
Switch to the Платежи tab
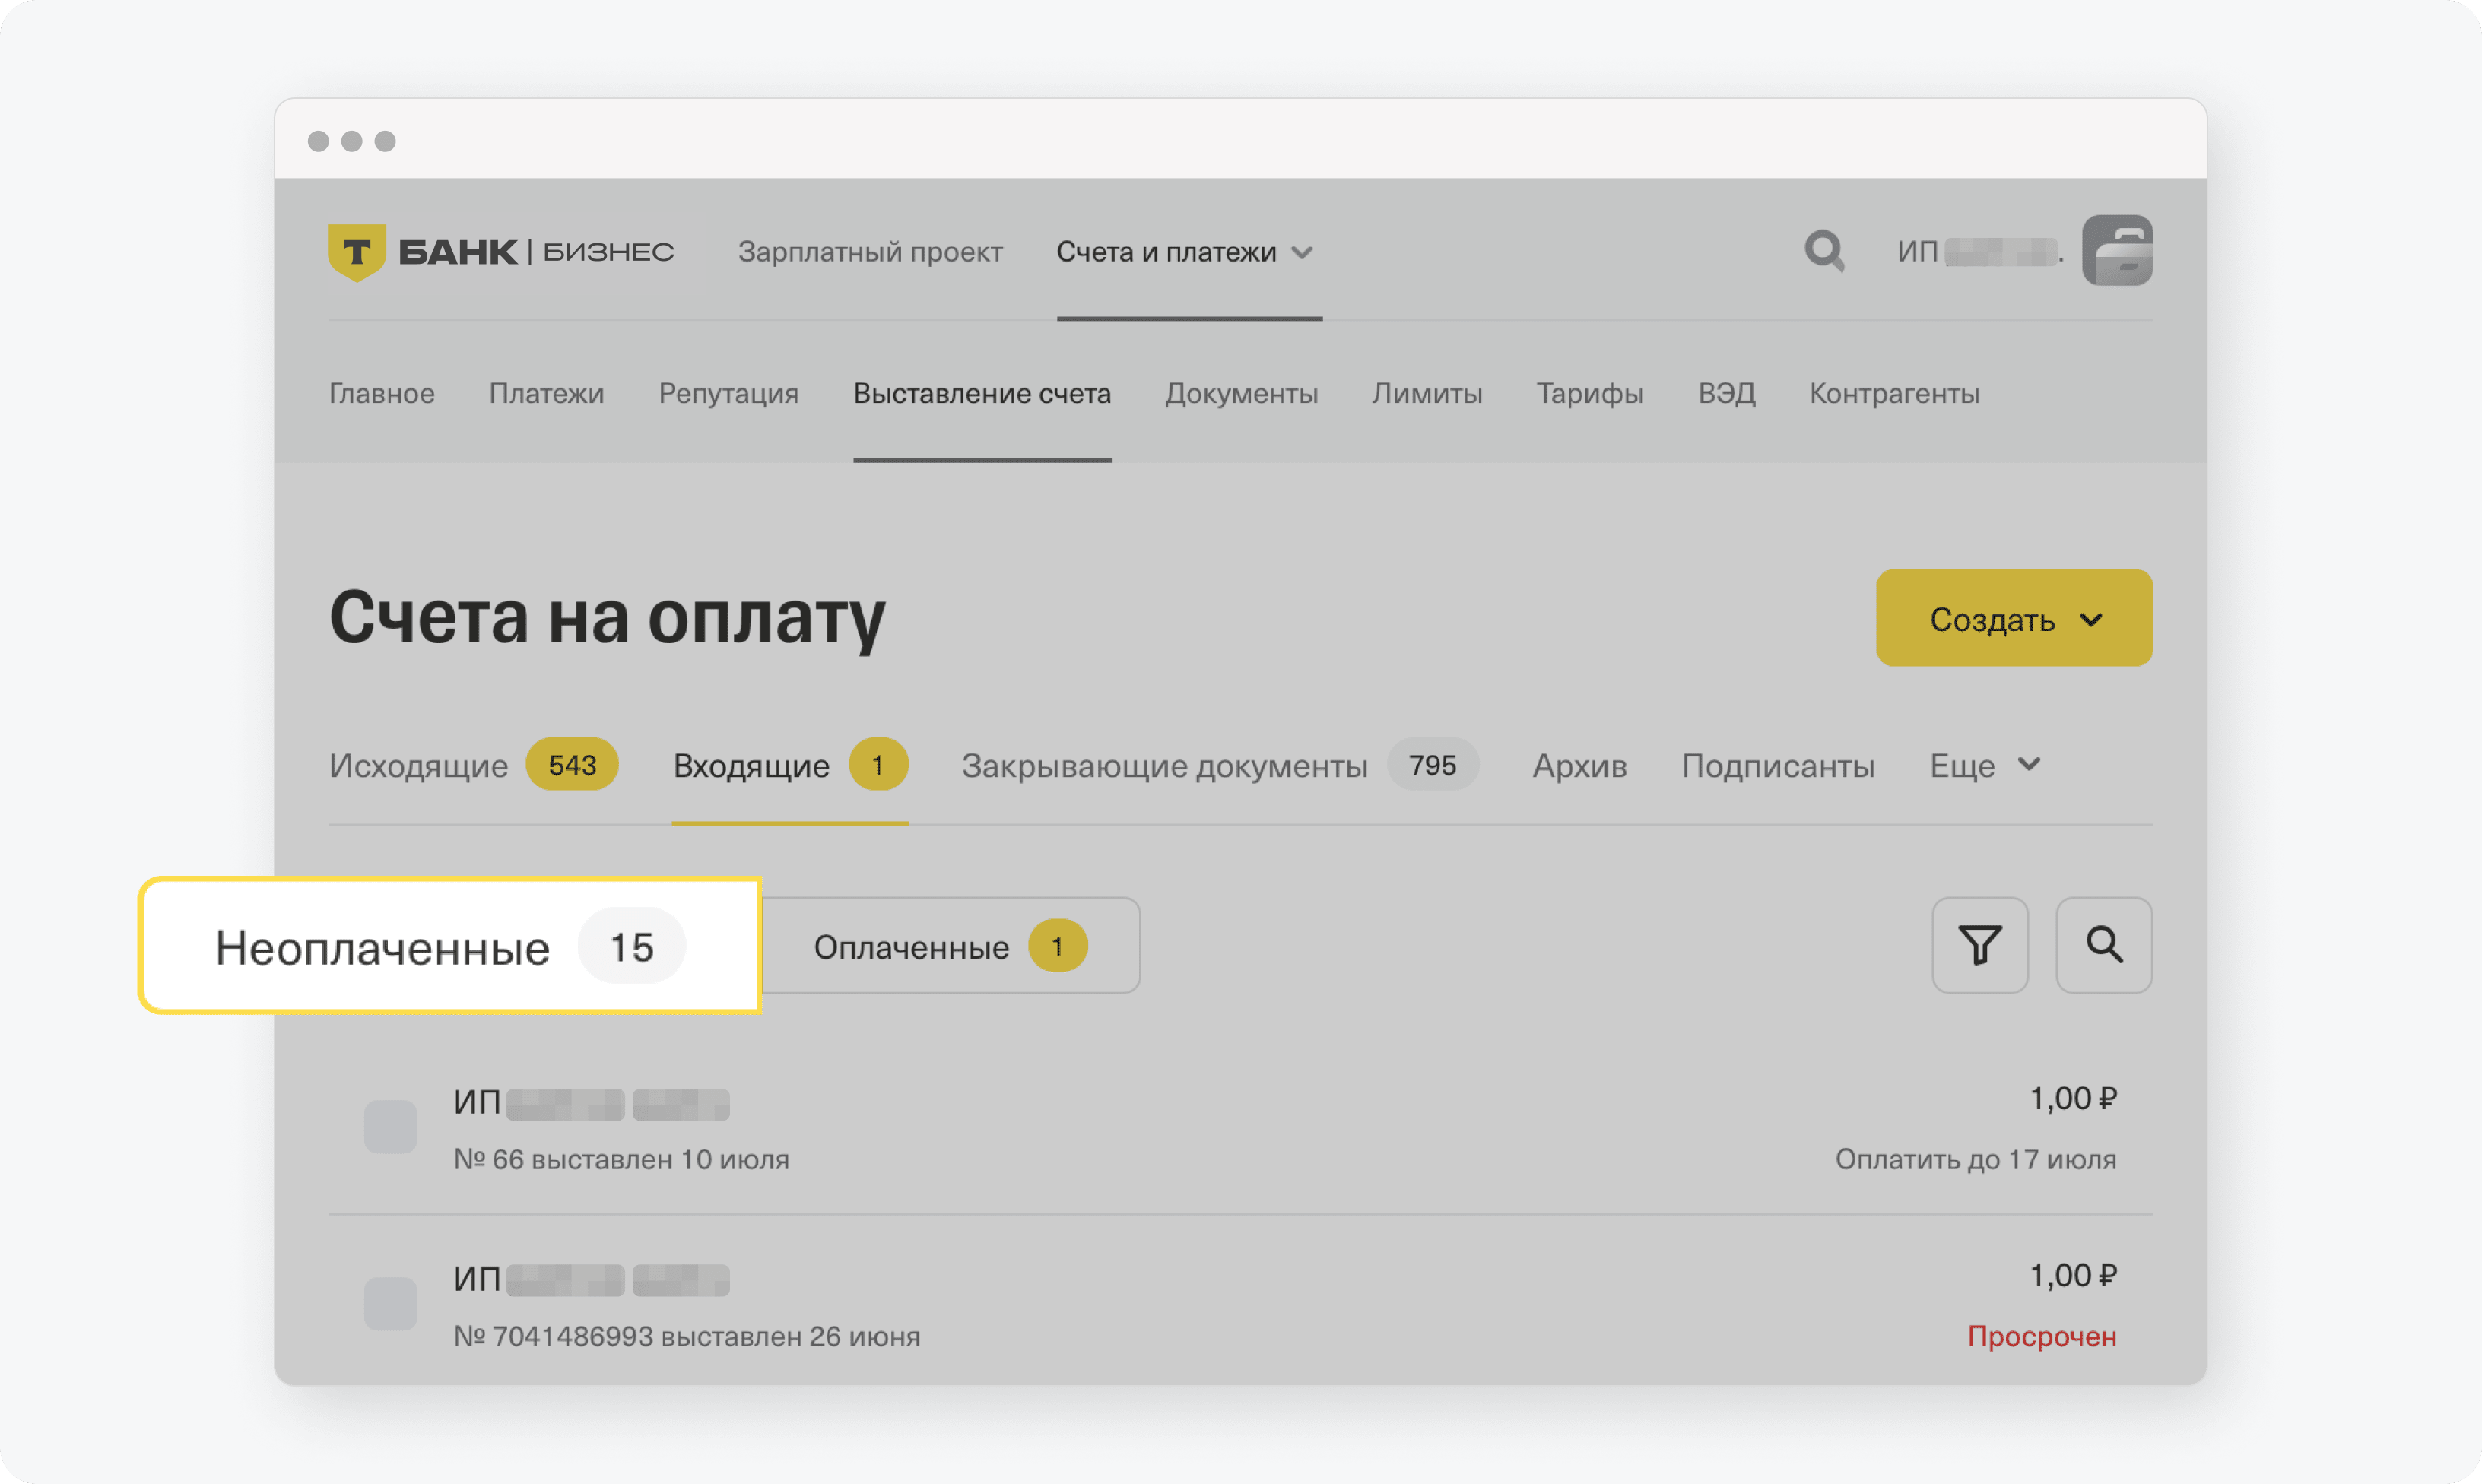(x=546, y=393)
